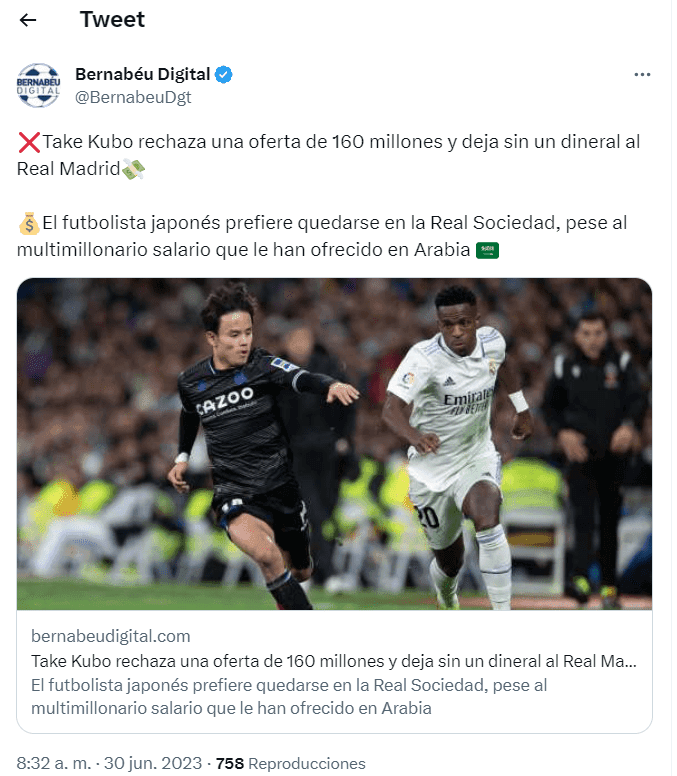The width and height of the screenshot is (677, 776).
Task: Click the back arrow icon
Action: tap(28, 20)
